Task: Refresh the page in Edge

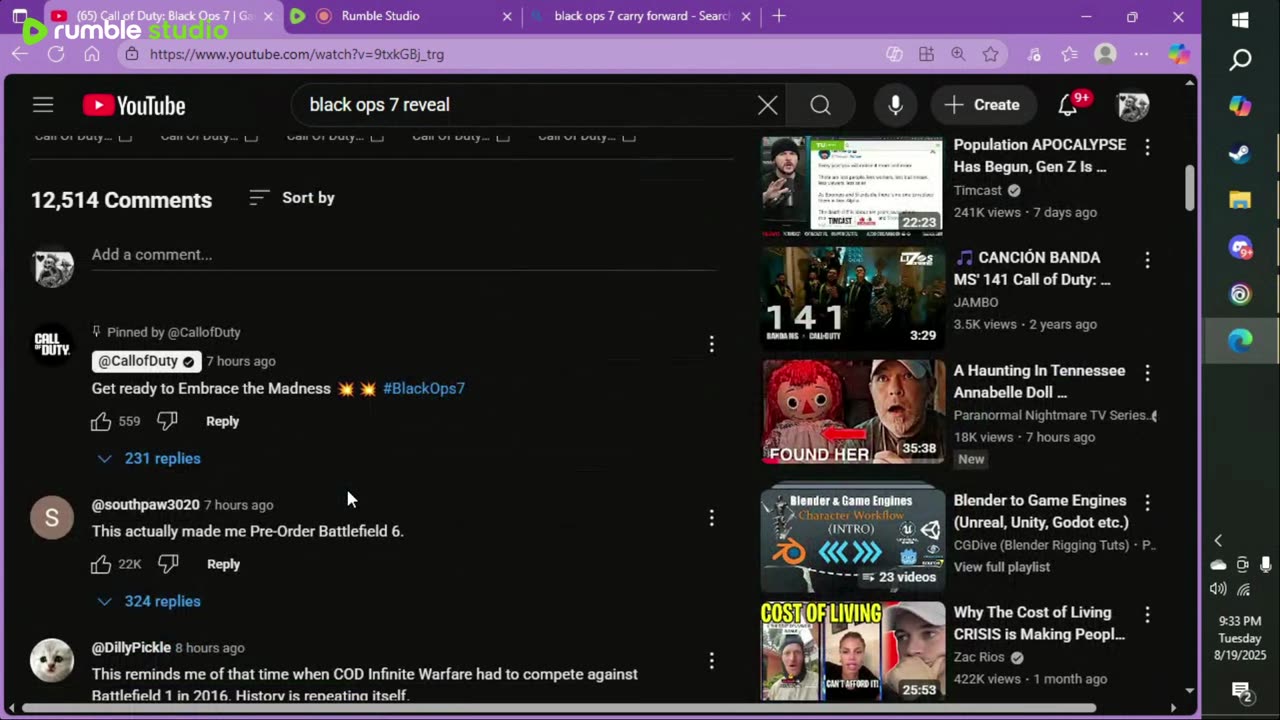Action: click(x=56, y=54)
